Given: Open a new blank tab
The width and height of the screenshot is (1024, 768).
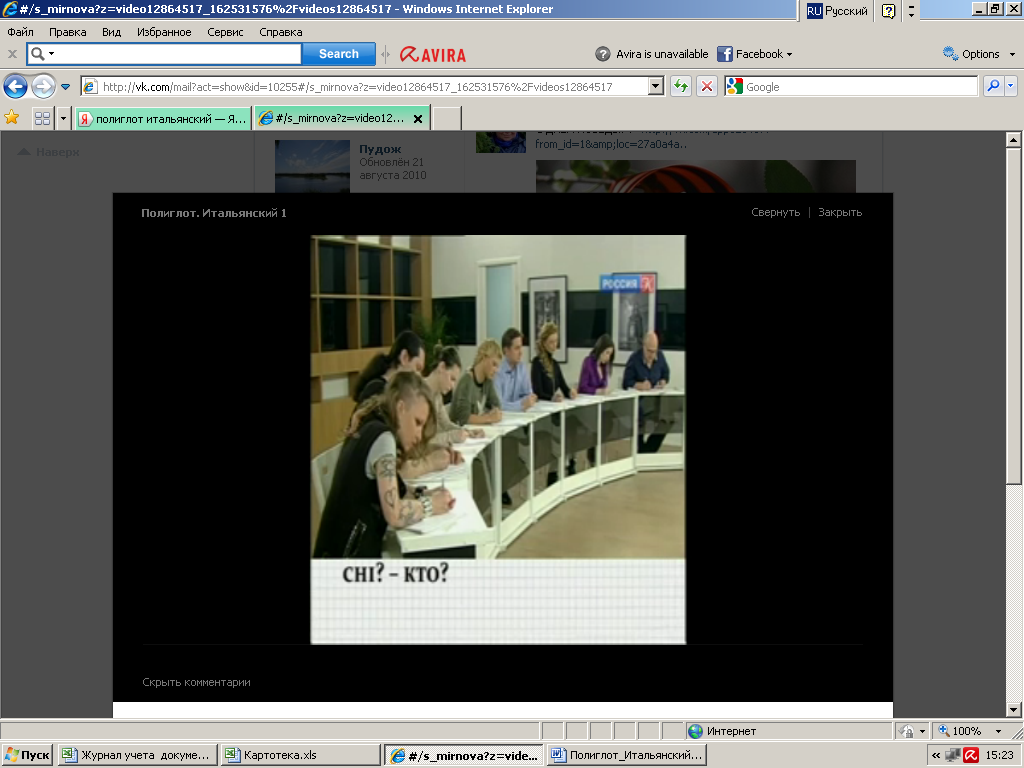Looking at the screenshot, I should click(447, 118).
